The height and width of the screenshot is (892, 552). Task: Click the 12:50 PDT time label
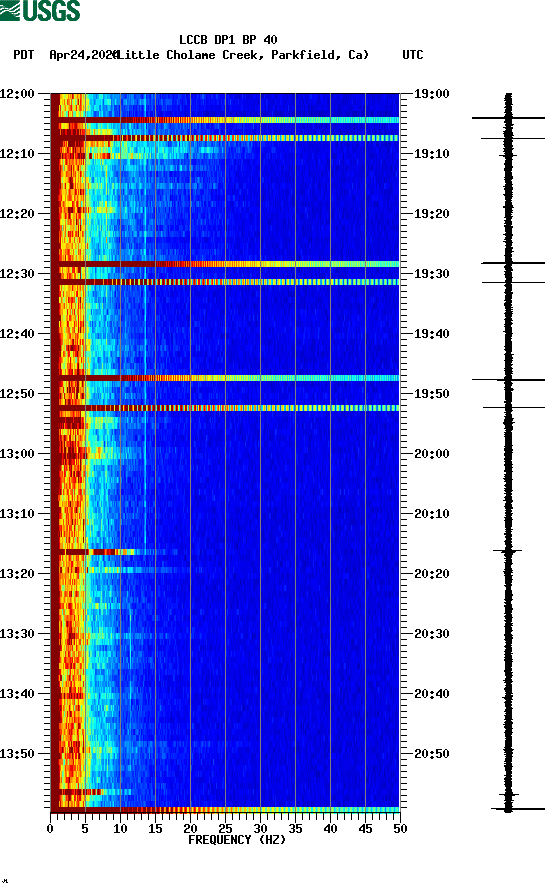(x=18, y=394)
